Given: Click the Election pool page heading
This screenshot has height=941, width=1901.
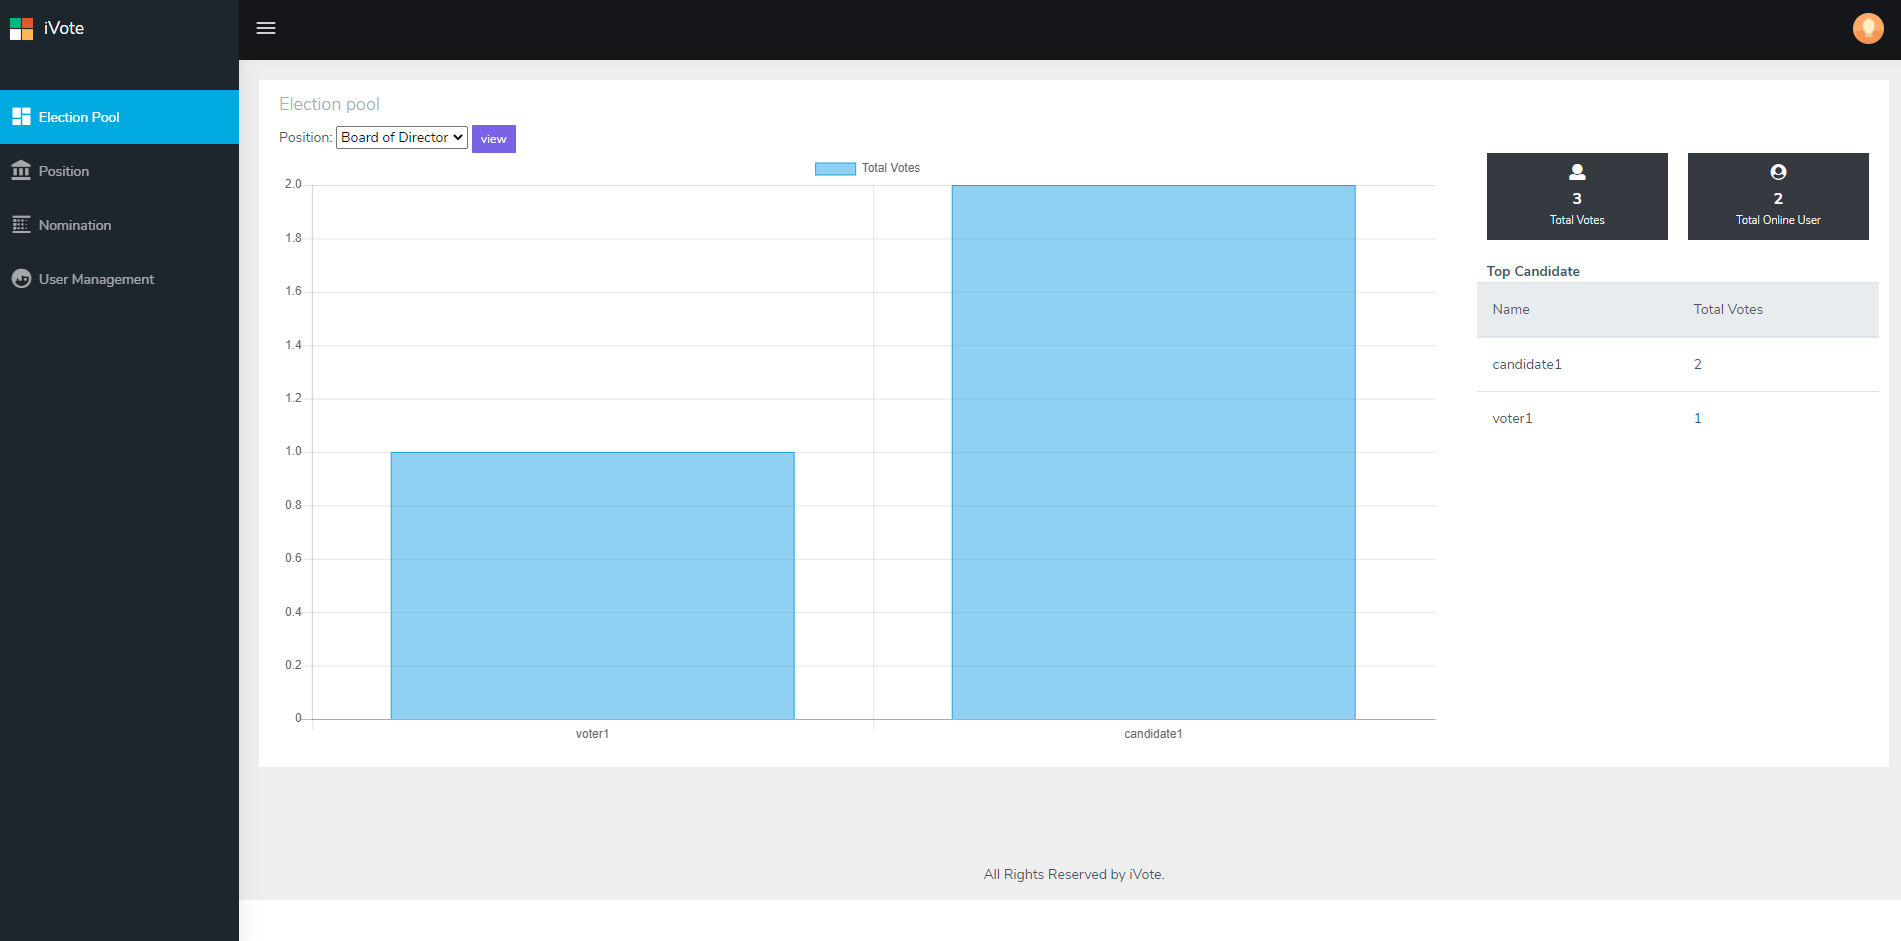Looking at the screenshot, I should pos(329,104).
